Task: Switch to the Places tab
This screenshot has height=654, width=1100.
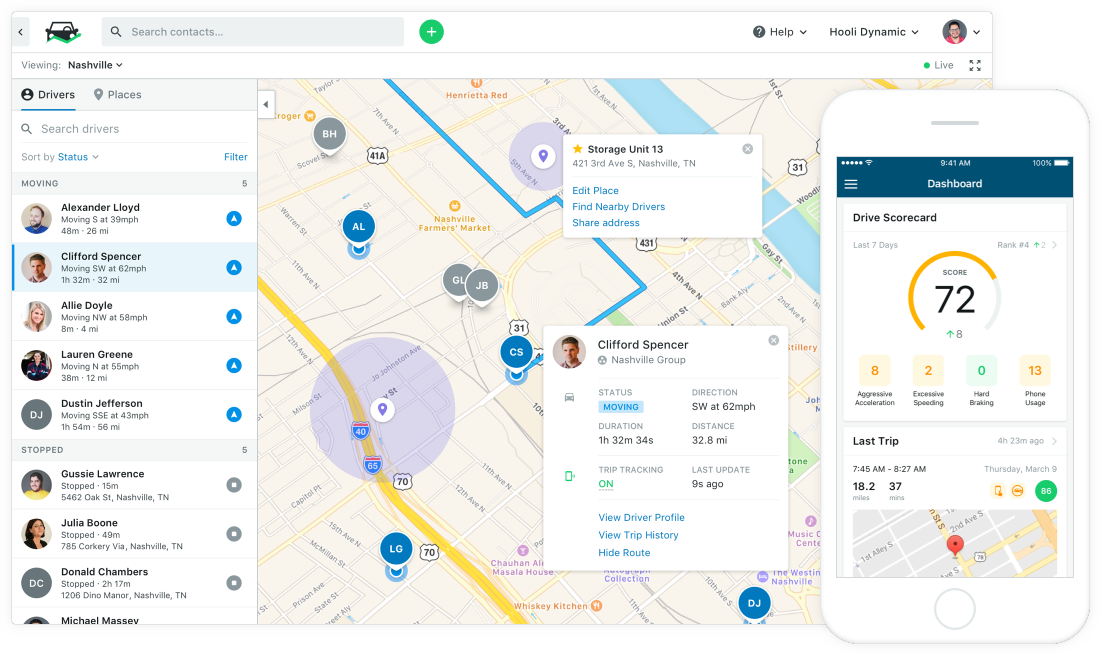Action: coord(118,95)
